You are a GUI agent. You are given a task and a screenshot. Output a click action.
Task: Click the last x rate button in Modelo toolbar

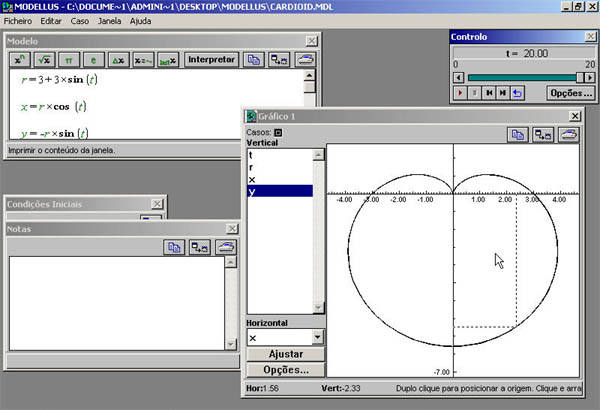click(168, 60)
